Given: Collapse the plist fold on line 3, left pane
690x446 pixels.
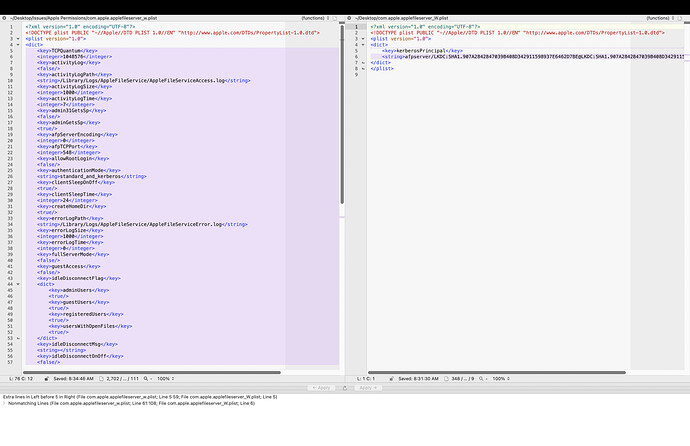Looking at the screenshot, I should (x=18, y=39).
